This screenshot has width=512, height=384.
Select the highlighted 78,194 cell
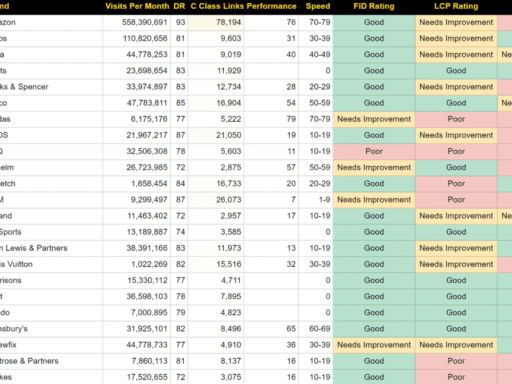(216, 22)
